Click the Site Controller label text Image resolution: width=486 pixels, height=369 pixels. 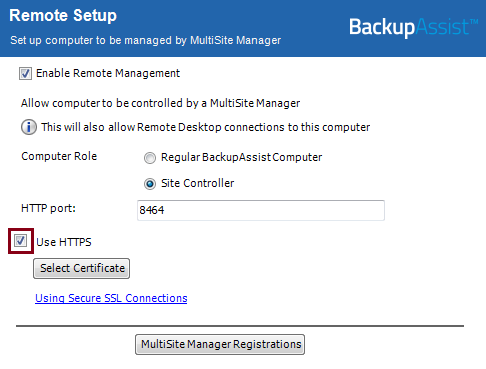[x=198, y=183]
